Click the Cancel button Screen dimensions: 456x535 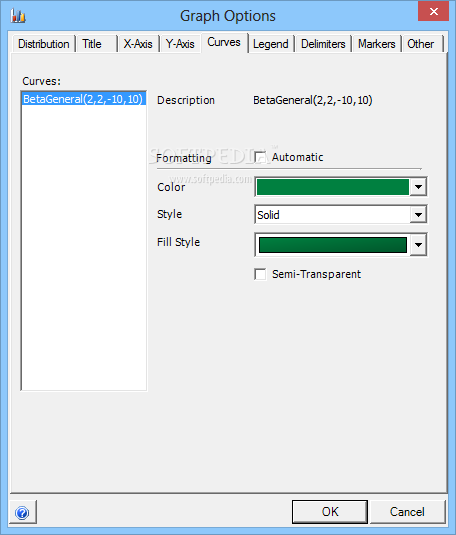point(408,512)
